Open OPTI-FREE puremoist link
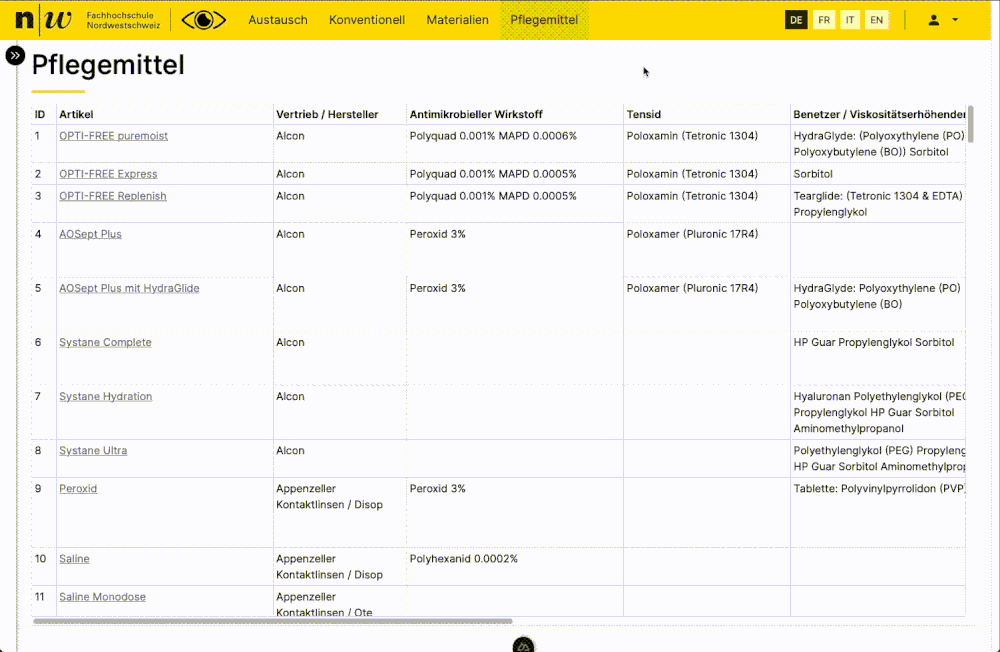This screenshot has width=1000, height=652. pos(114,136)
